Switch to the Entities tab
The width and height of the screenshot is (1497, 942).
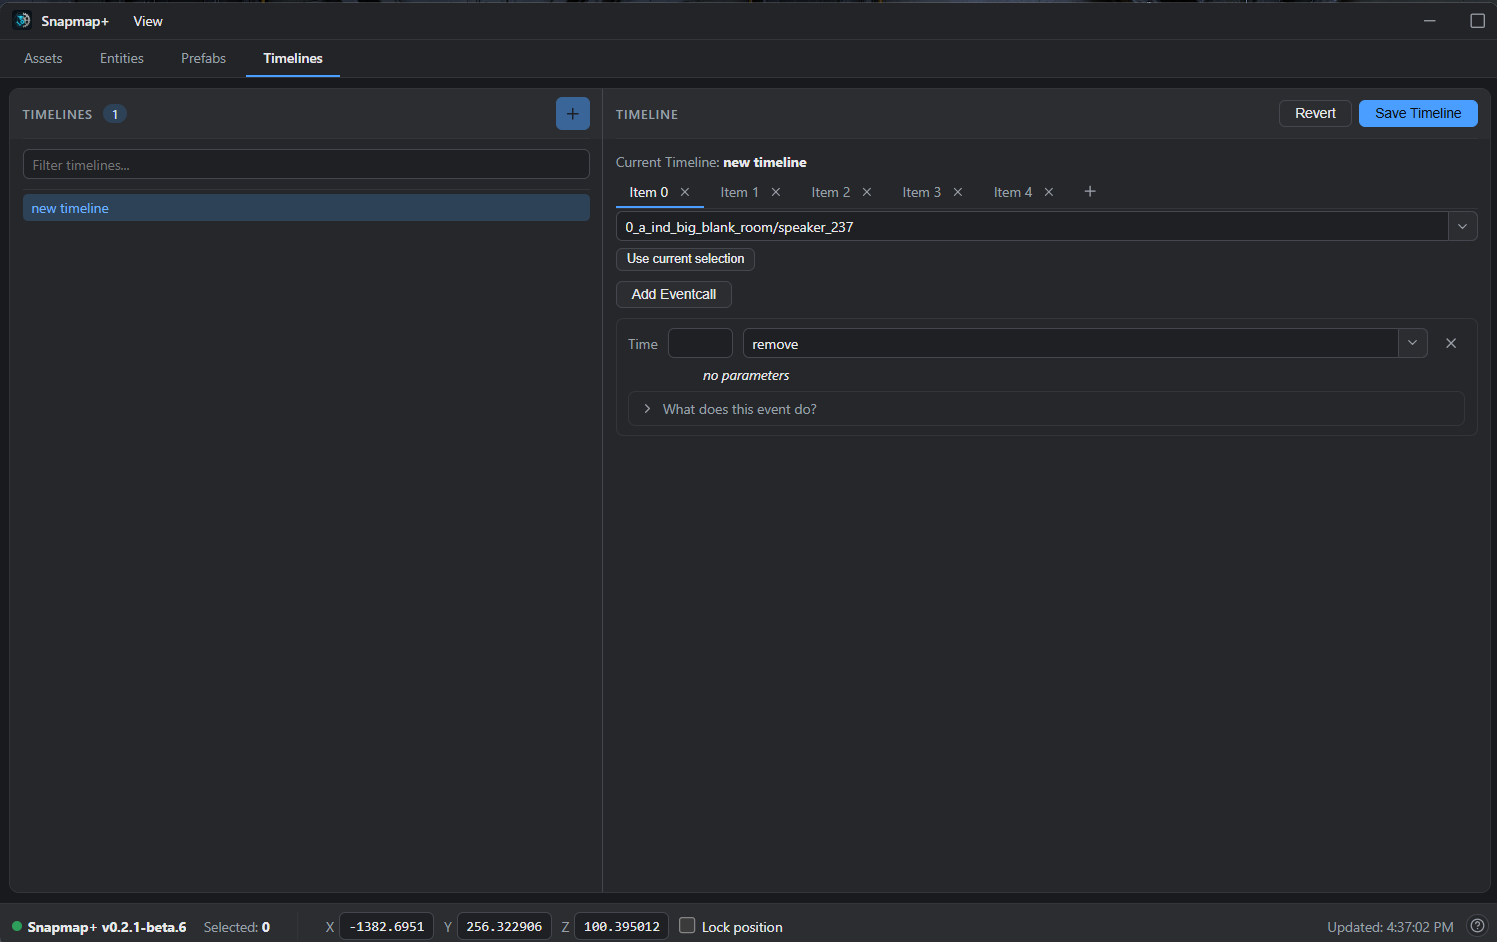122,58
